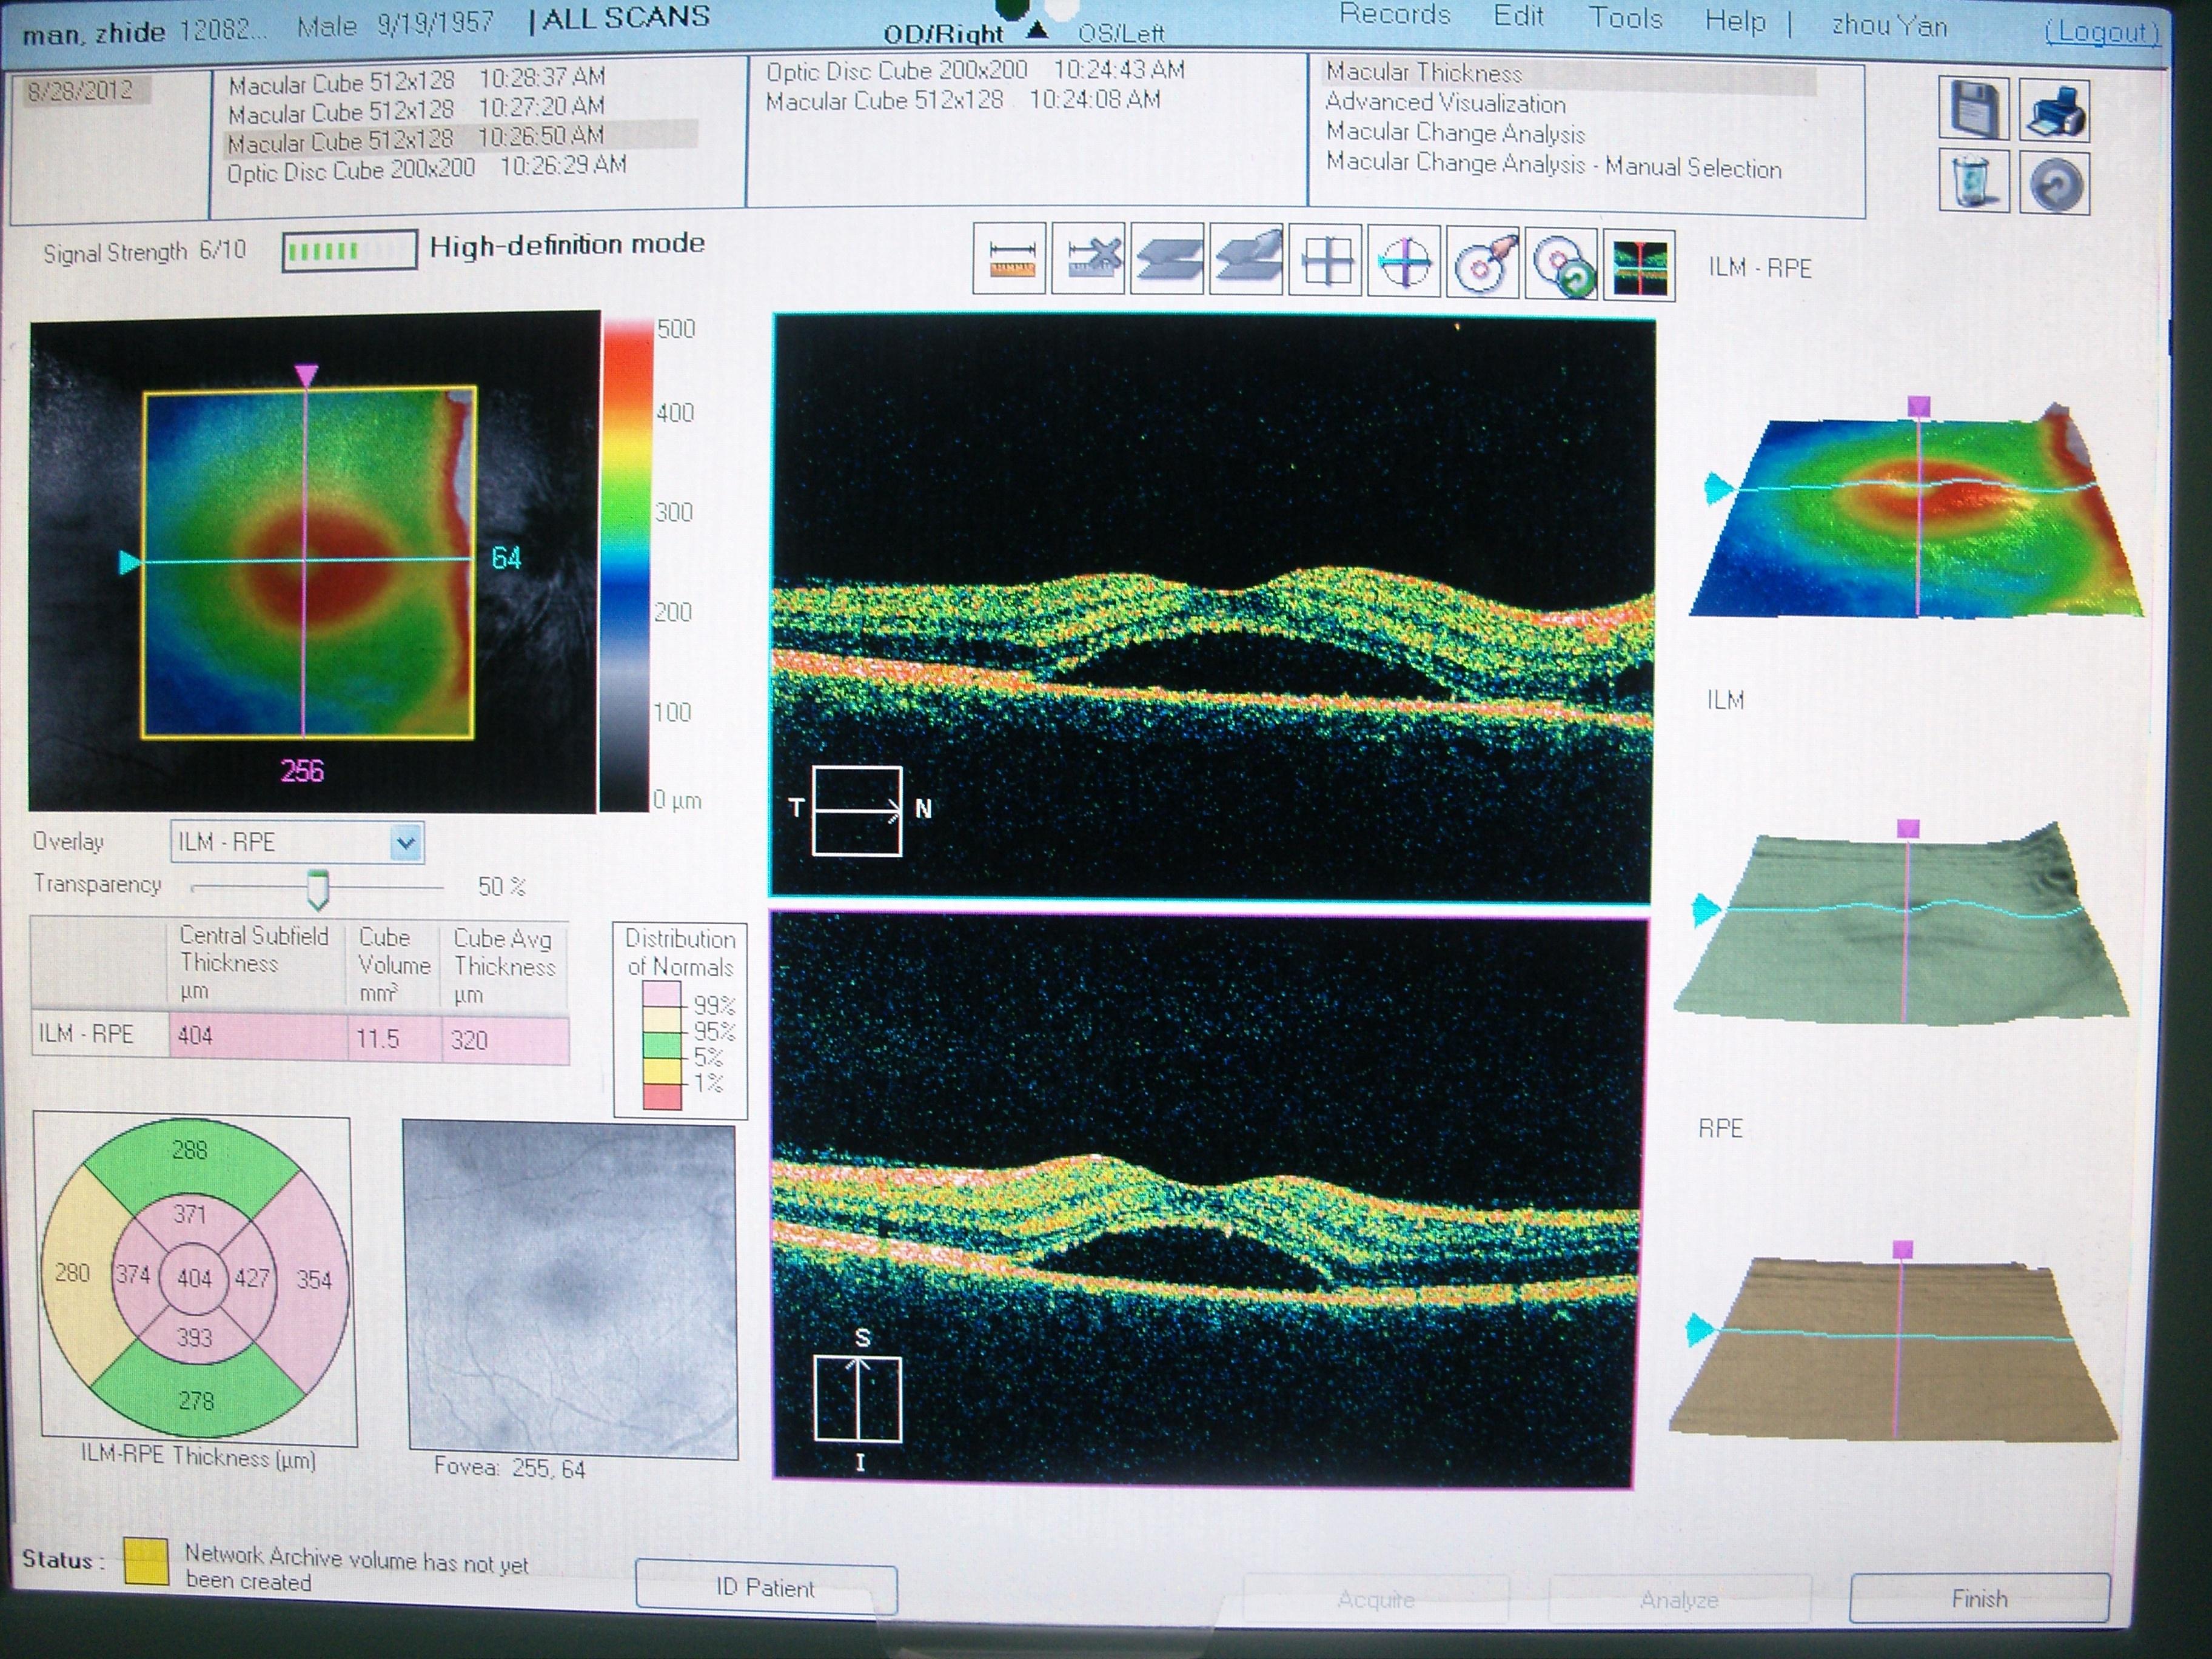
Task: Click the Logout link
Action: coord(2102,32)
